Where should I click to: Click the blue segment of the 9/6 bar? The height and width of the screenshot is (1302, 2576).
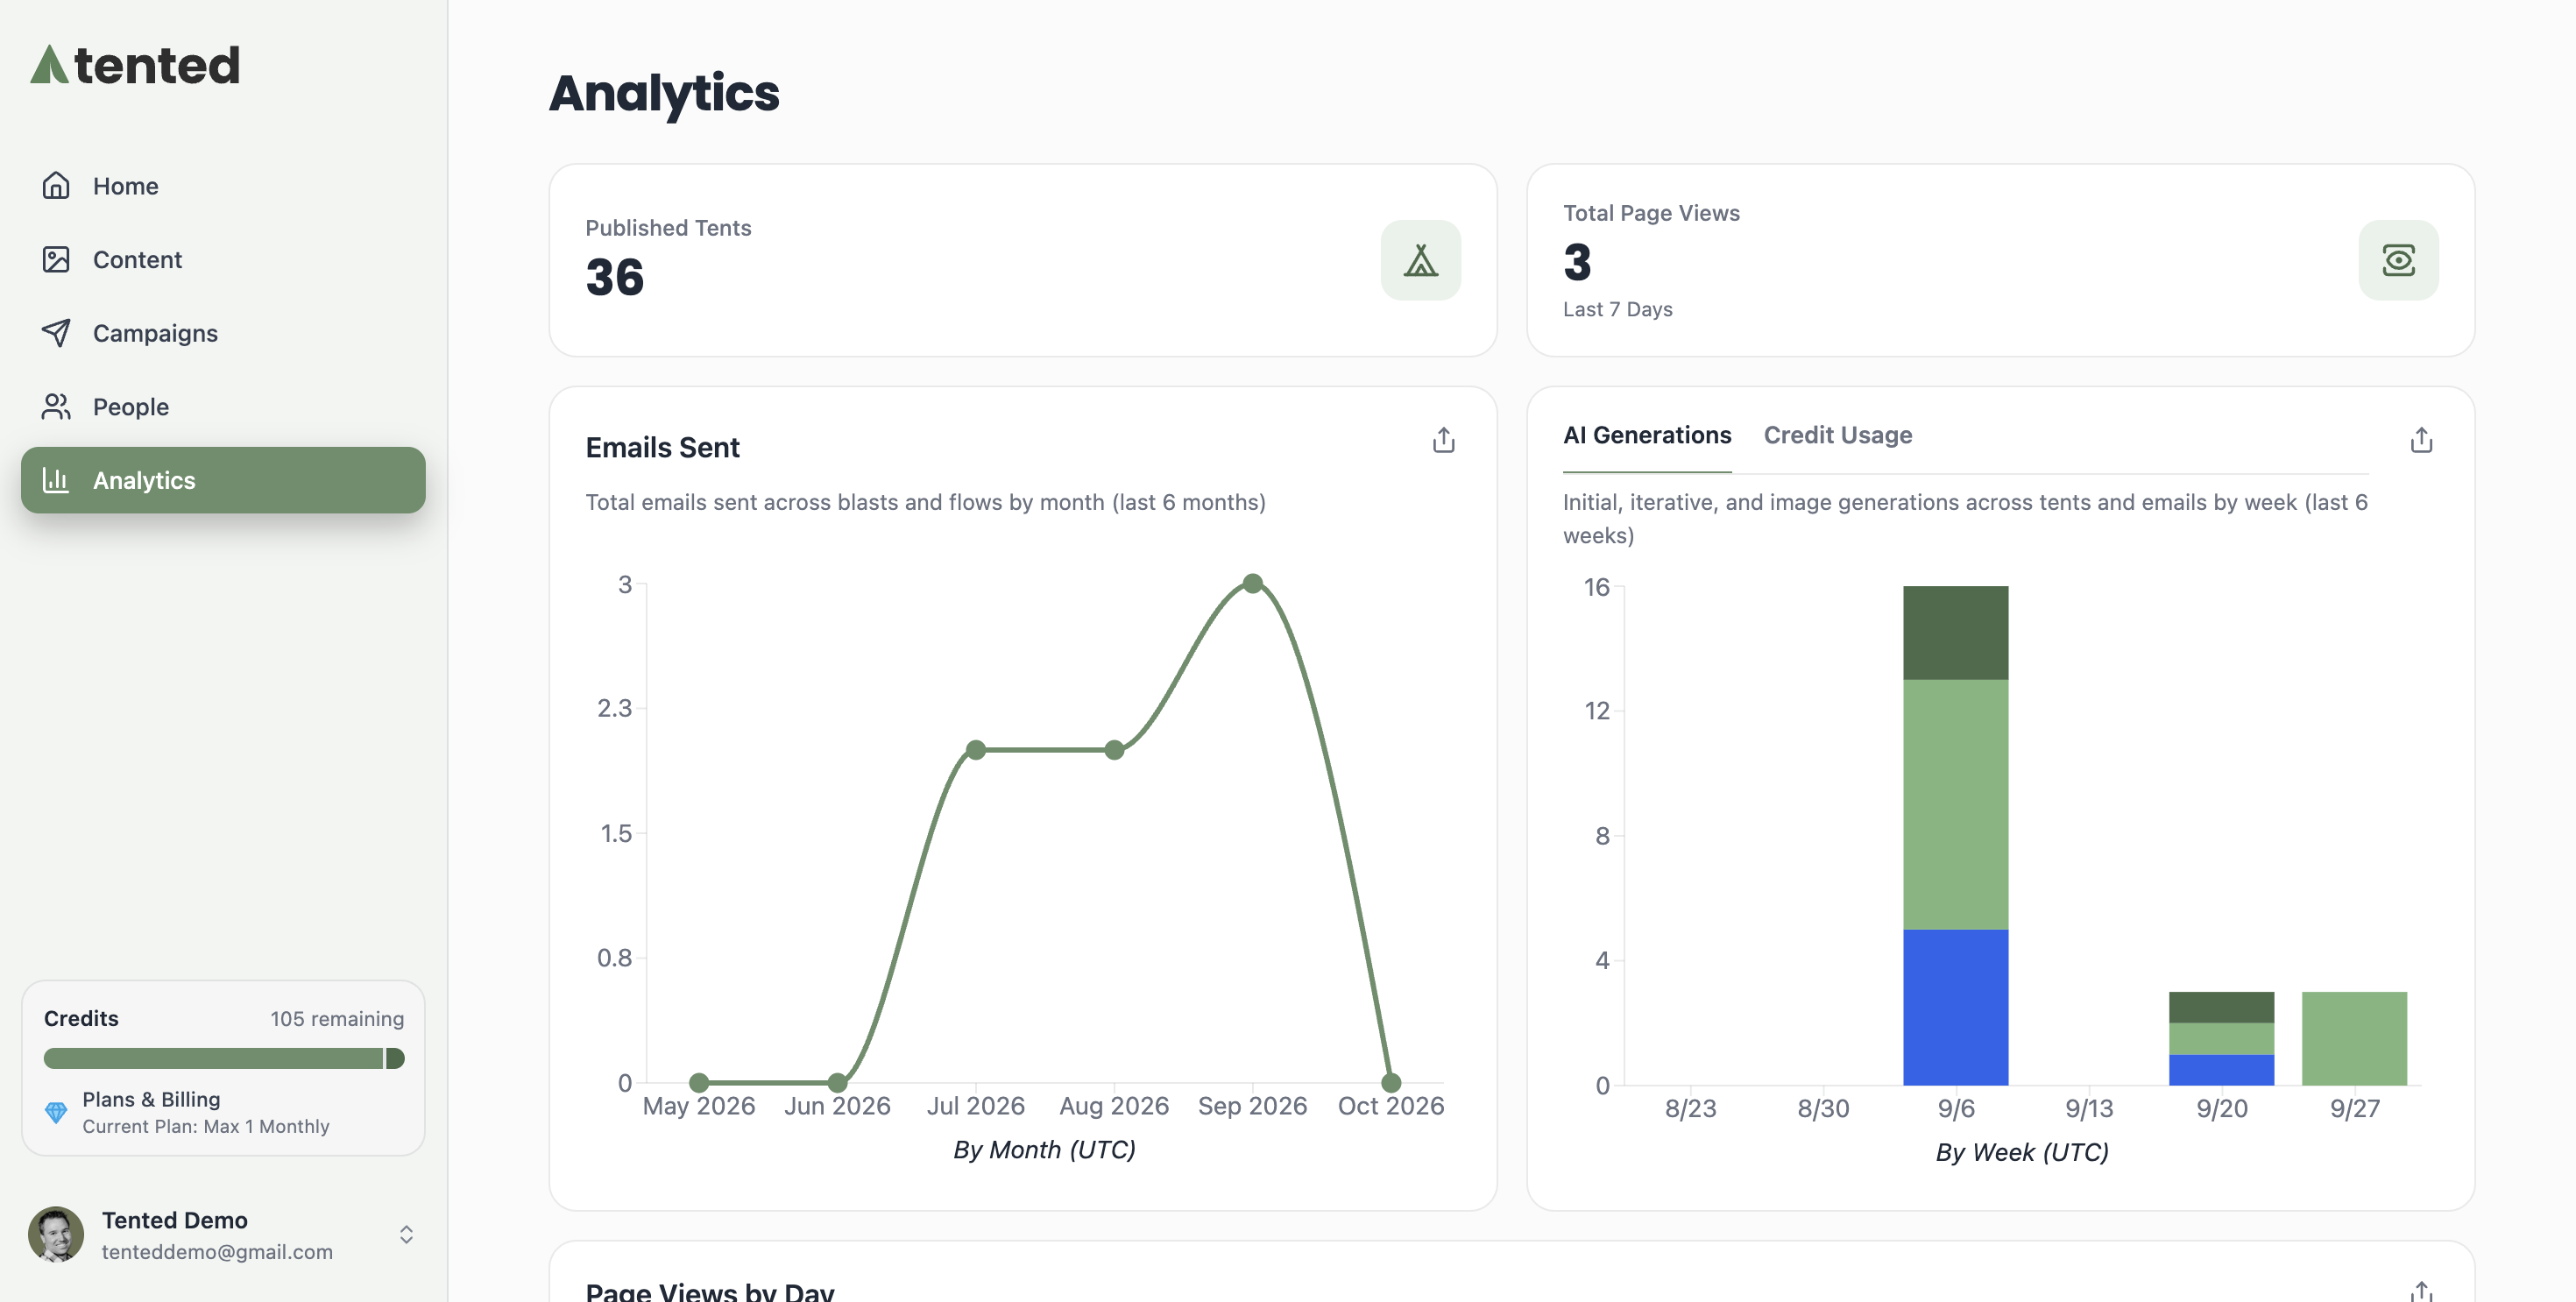point(1955,1007)
